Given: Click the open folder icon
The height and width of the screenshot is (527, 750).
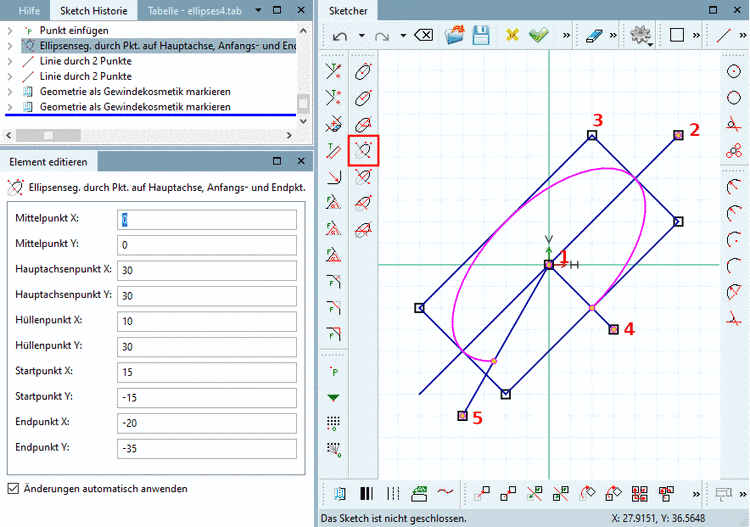Looking at the screenshot, I should [x=455, y=35].
